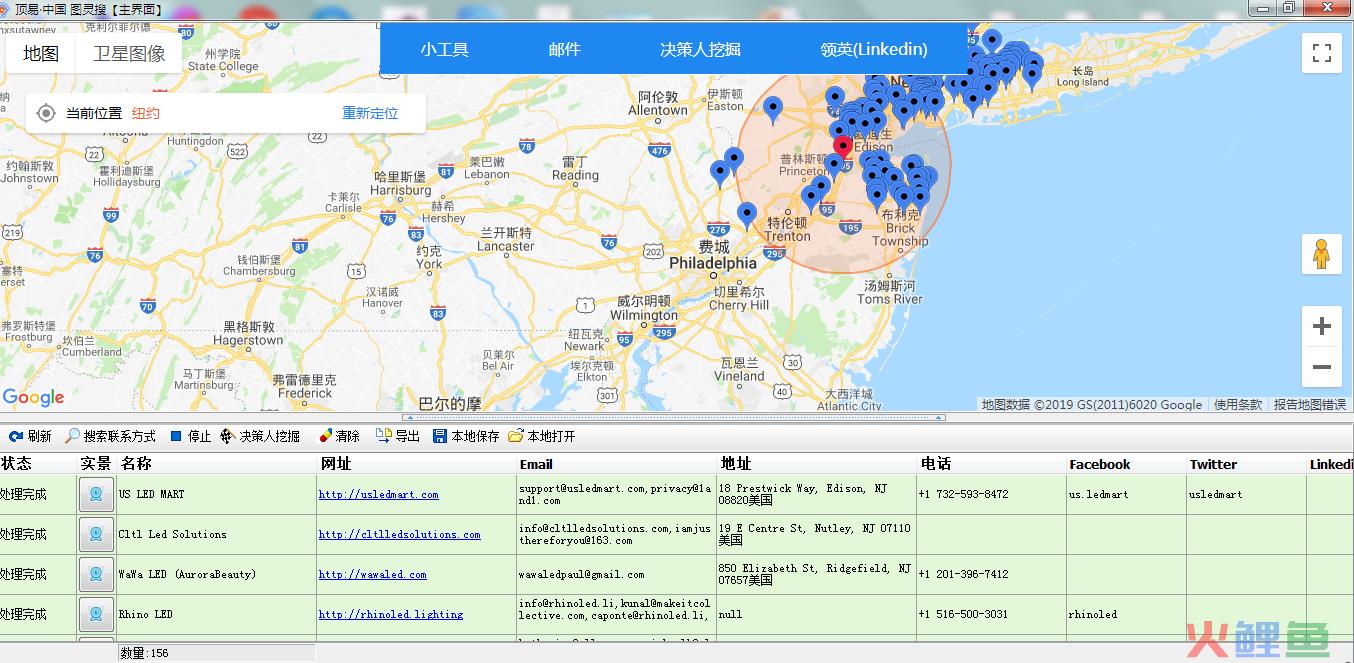Open link http://wawaled.com
The width and height of the screenshot is (1354, 663).
[x=372, y=574]
